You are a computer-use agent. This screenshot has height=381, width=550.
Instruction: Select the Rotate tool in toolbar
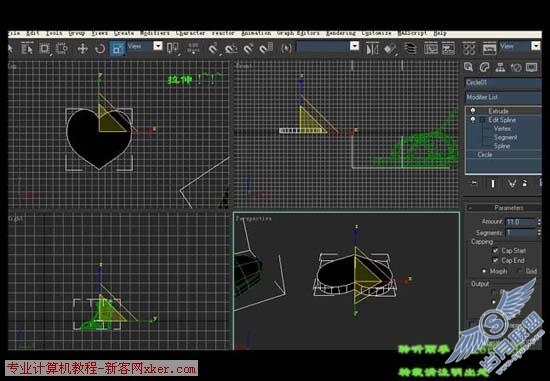tap(100, 48)
